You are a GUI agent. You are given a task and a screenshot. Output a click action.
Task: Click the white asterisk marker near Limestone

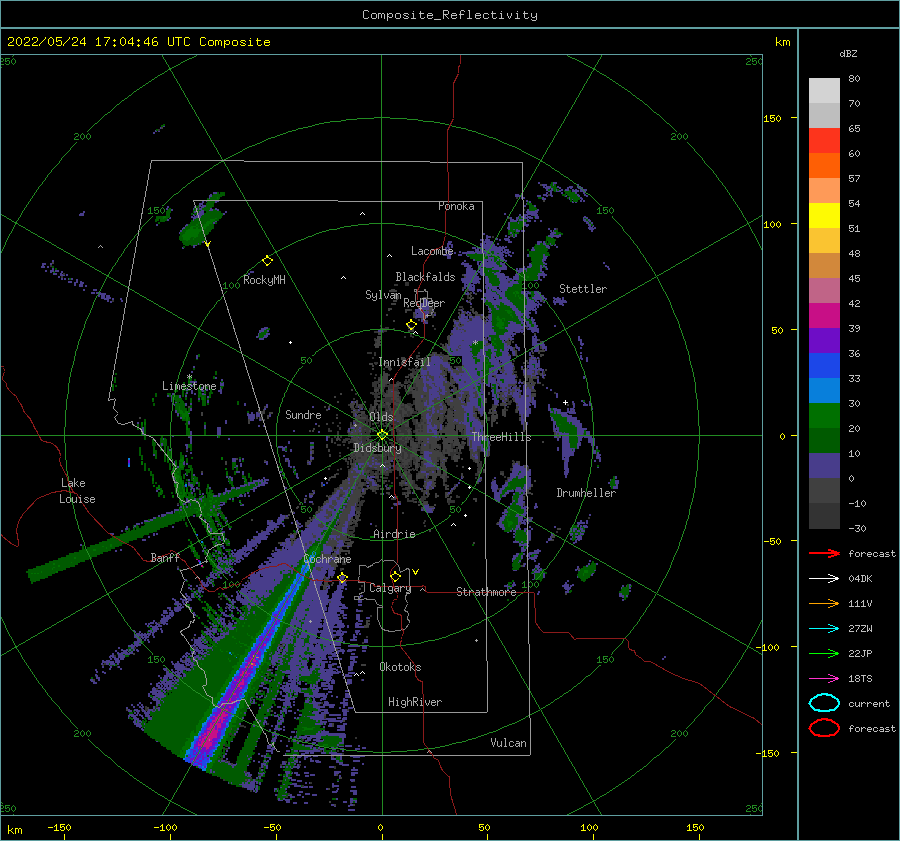tap(189, 377)
